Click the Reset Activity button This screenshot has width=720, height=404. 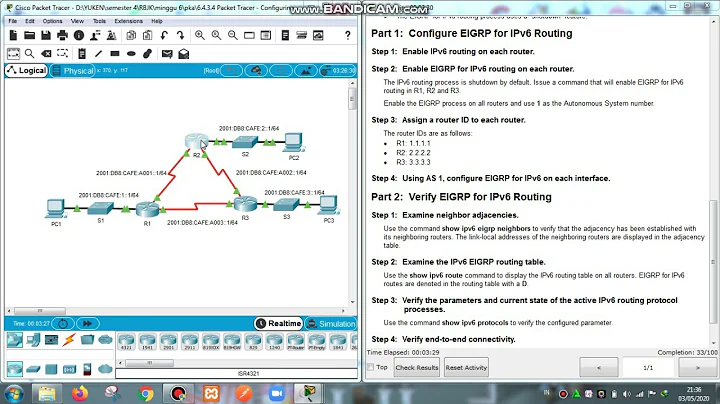[x=466, y=367]
